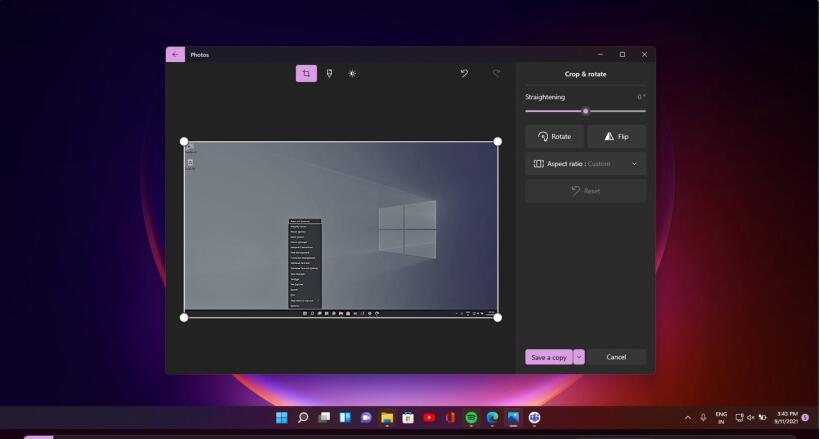Select the top-right crop handle
The height and width of the screenshot is (439, 820).
click(498, 141)
